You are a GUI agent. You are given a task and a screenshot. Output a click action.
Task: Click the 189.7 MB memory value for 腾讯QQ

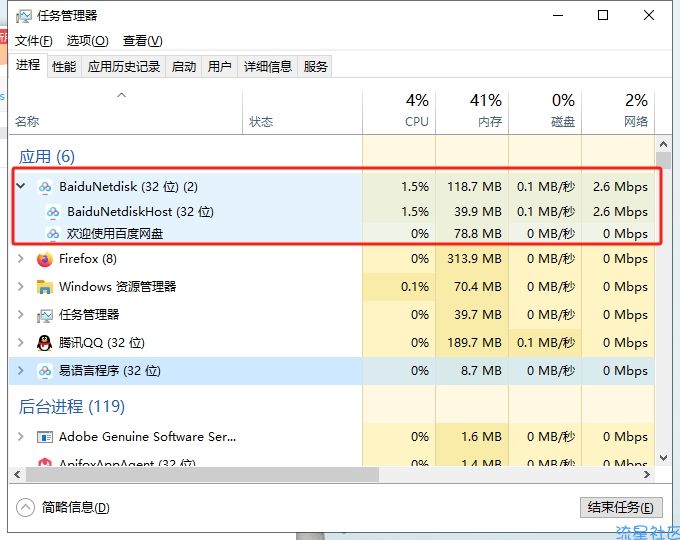[474, 343]
